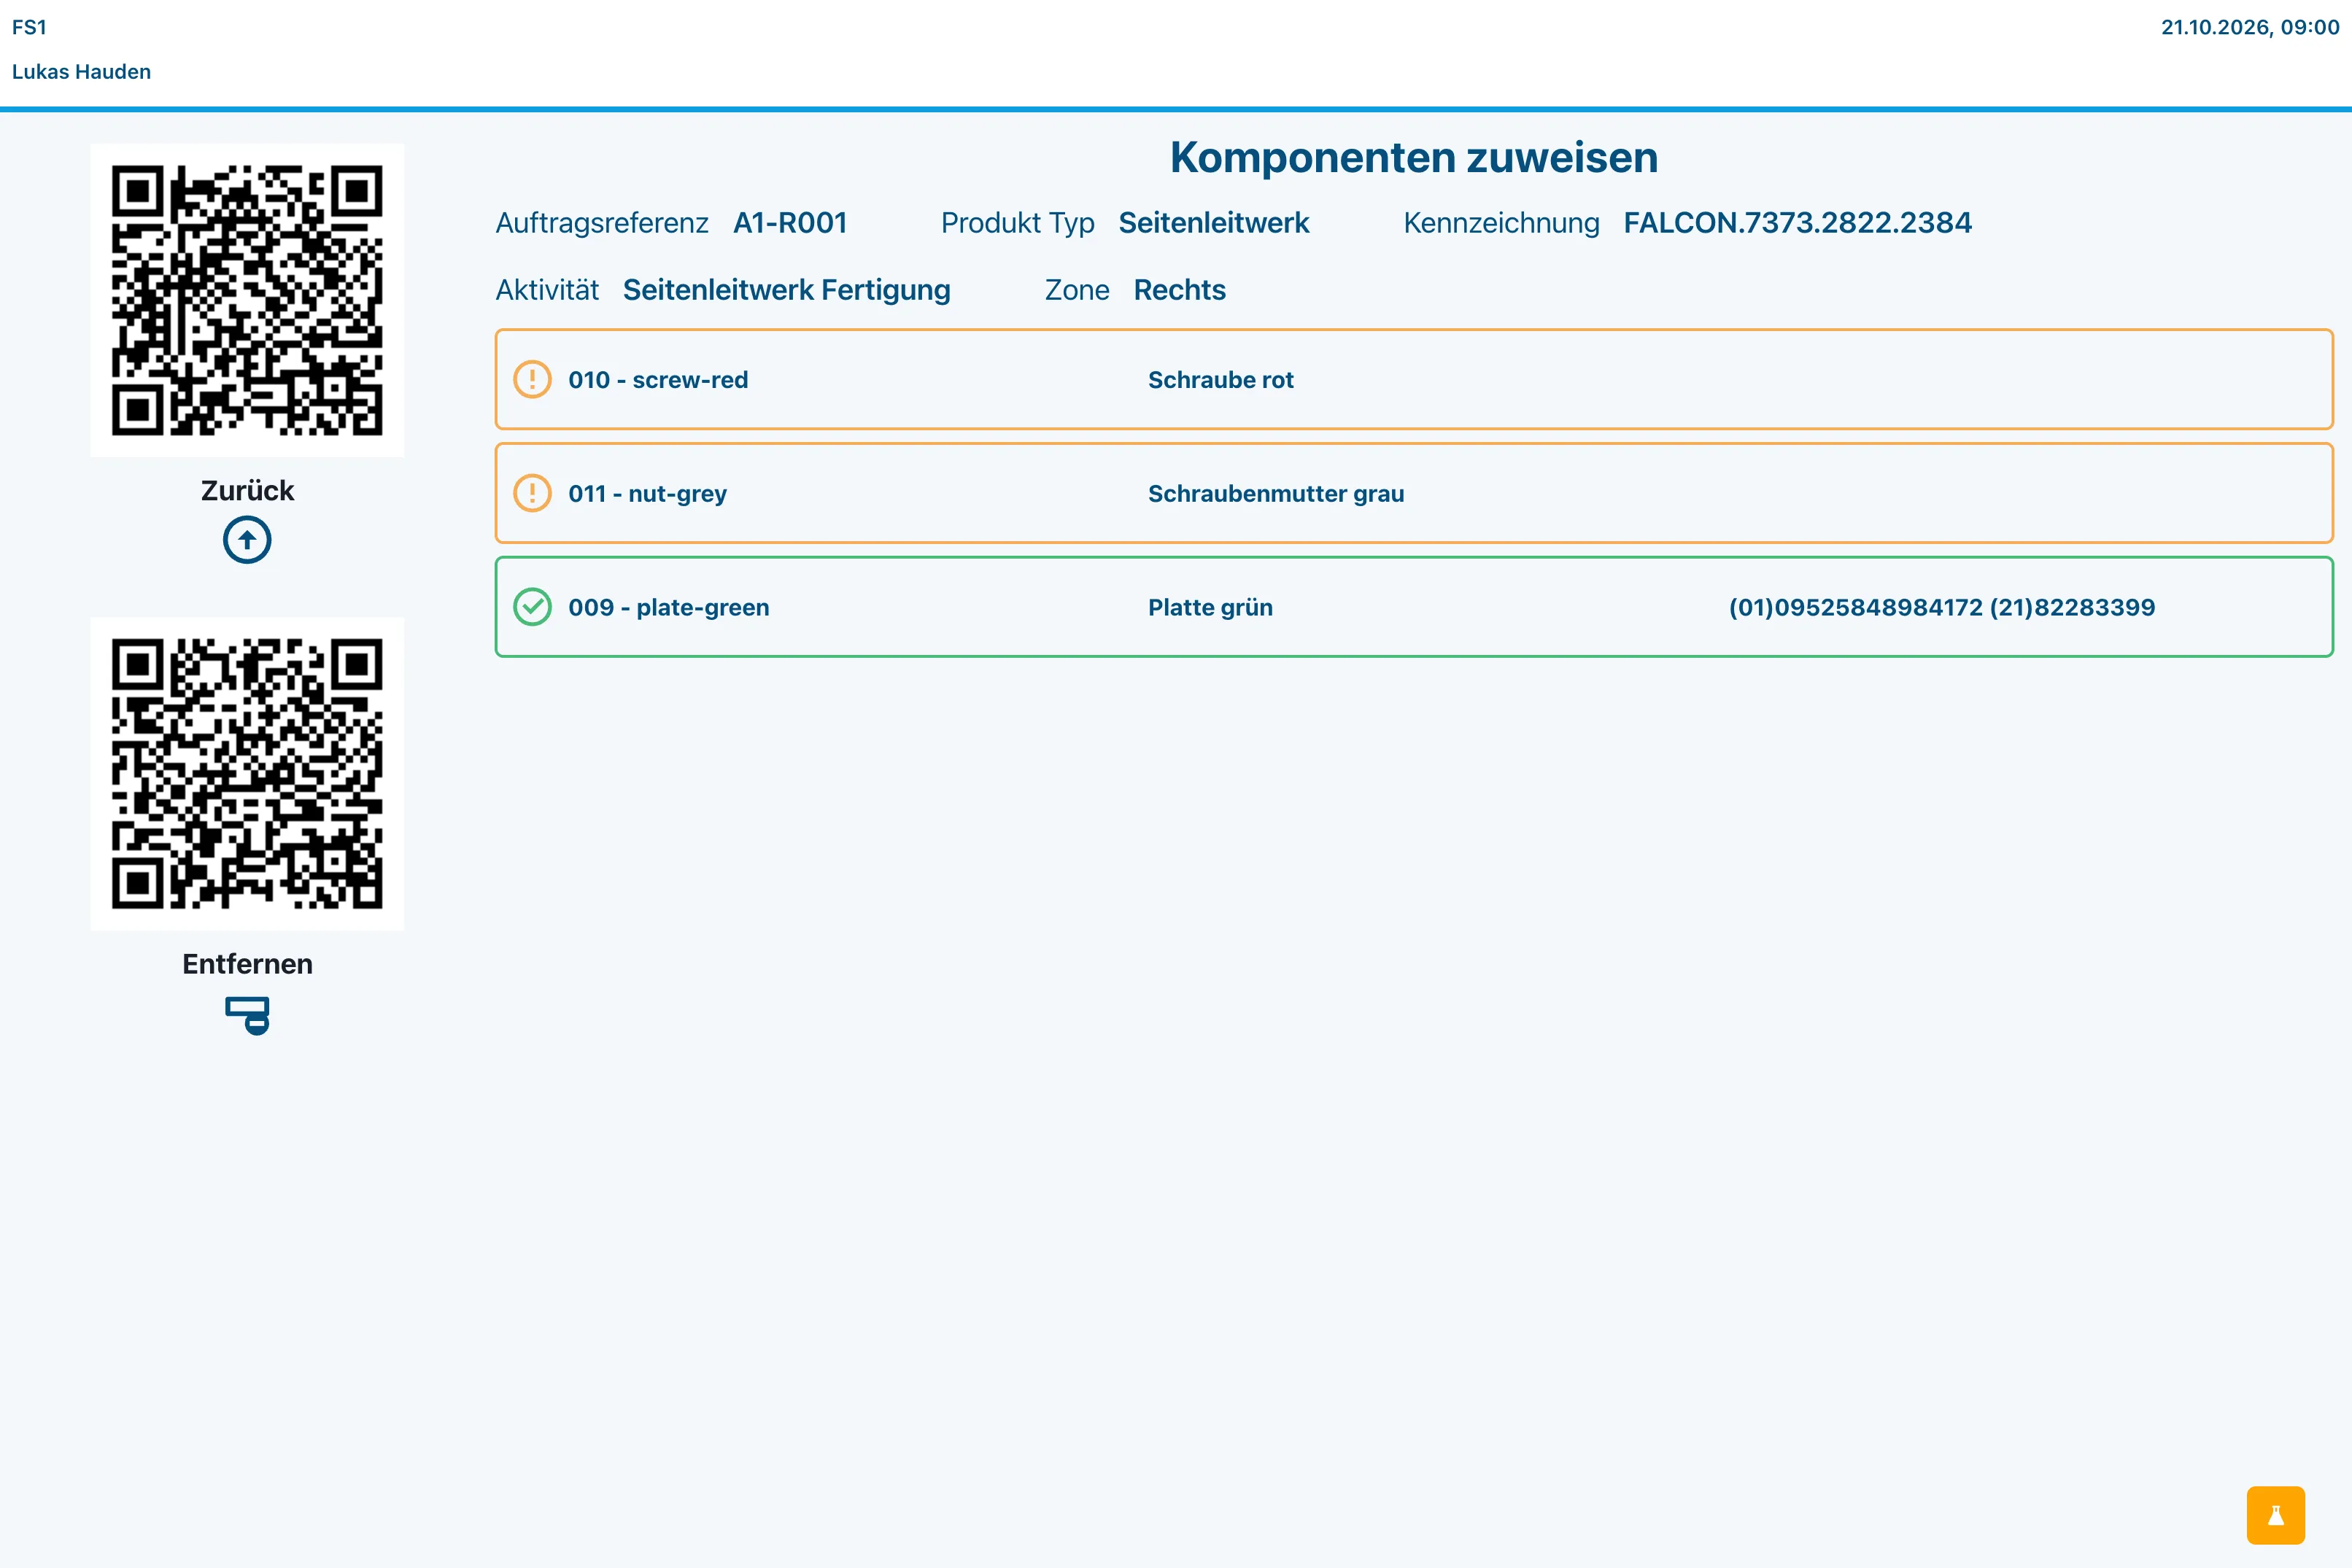Click the Auftragsreferenz value A1-R001
The width and height of the screenshot is (2352, 1568).
click(790, 222)
